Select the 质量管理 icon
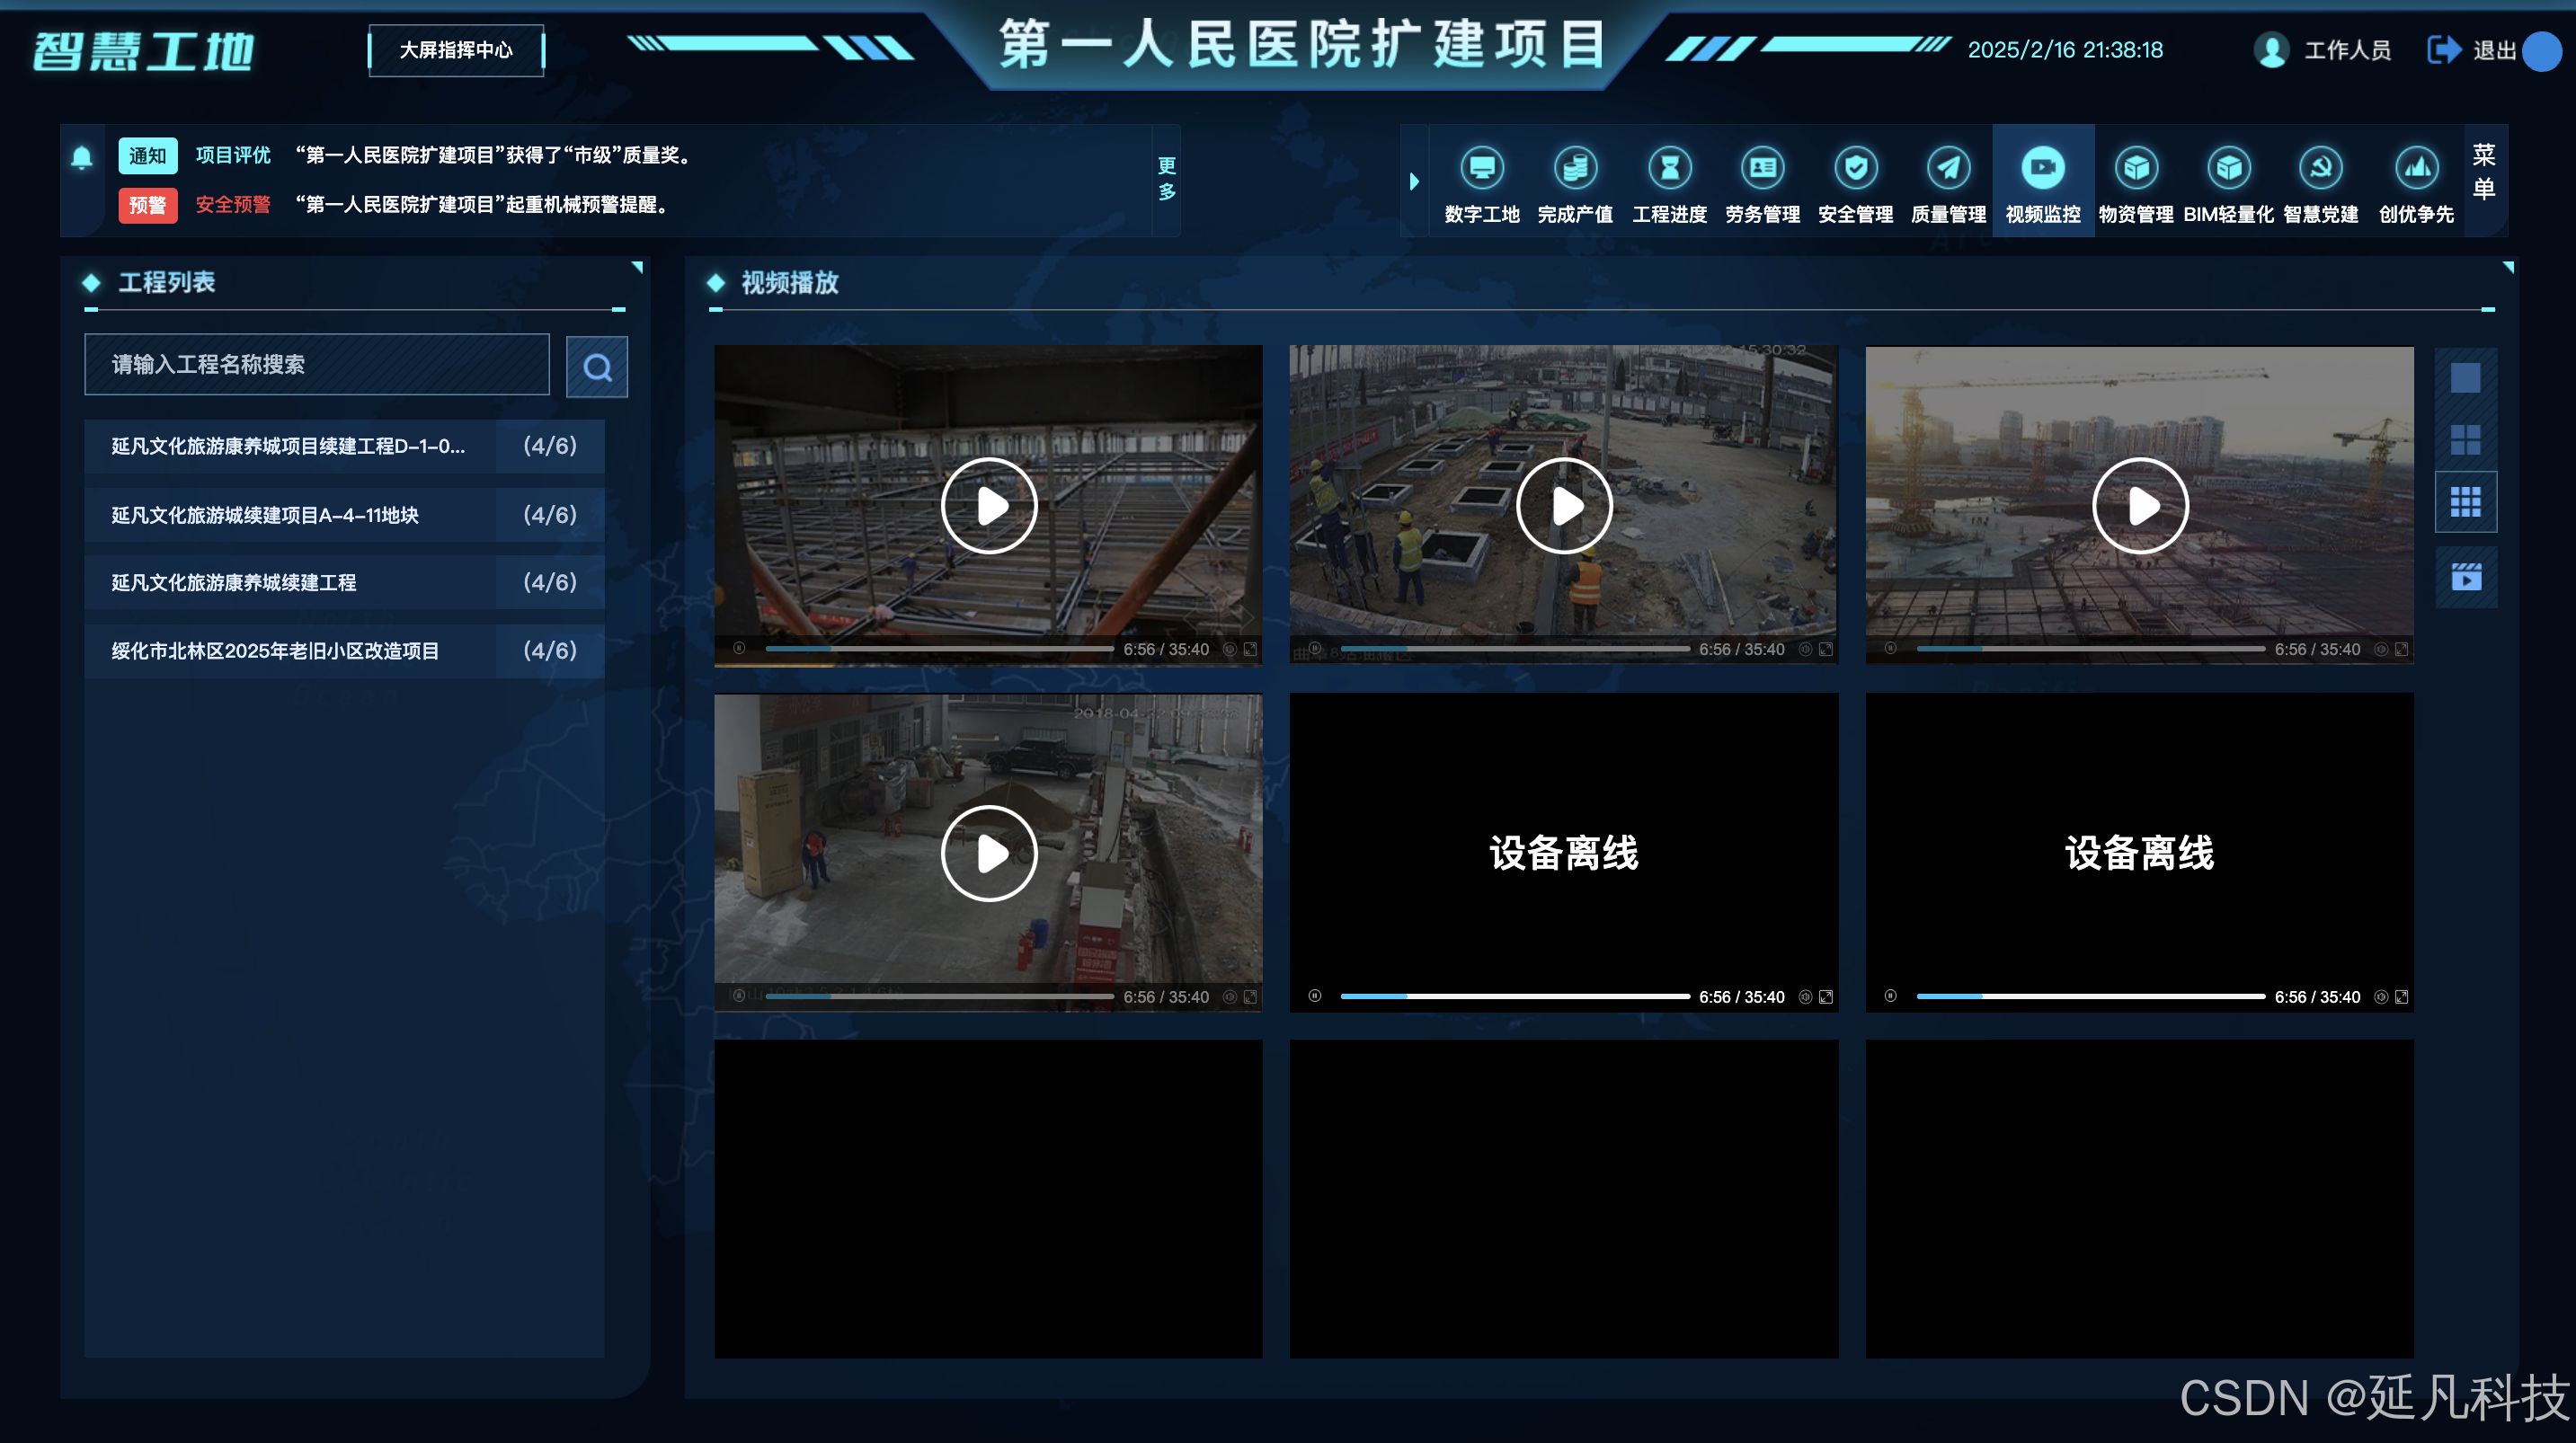 coord(1948,168)
